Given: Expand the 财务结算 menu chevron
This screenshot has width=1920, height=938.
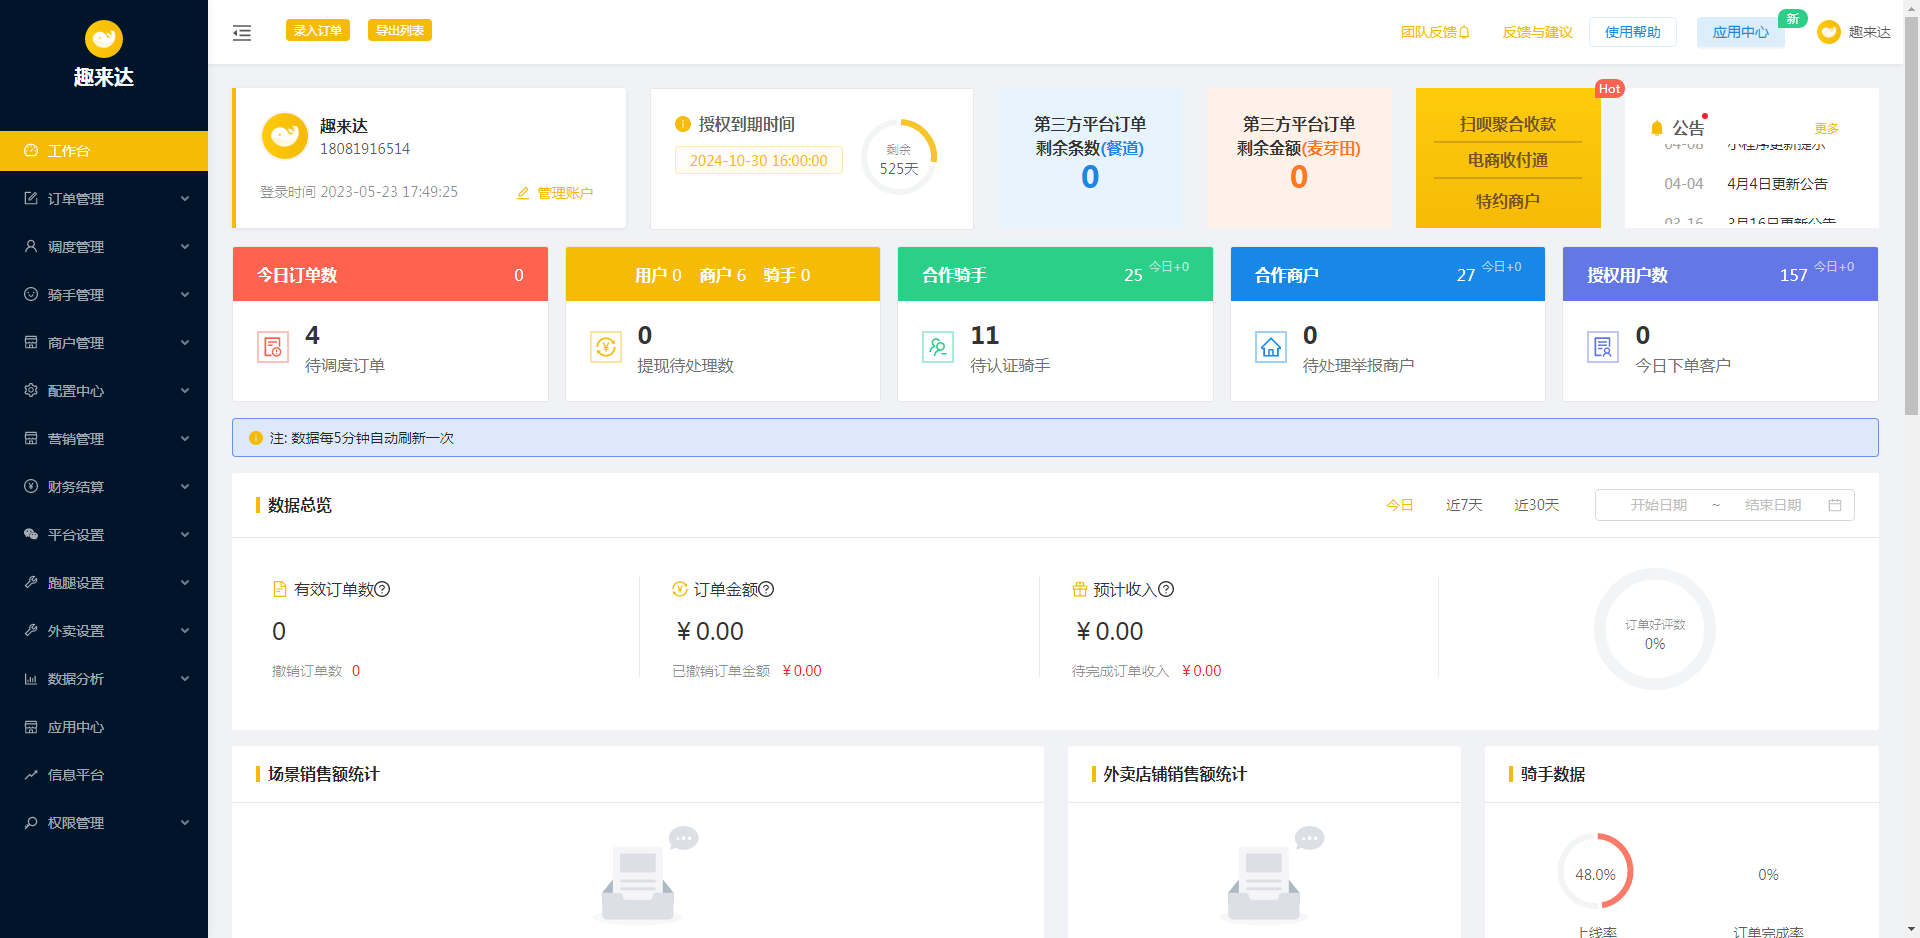Looking at the screenshot, I should point(185,487).
